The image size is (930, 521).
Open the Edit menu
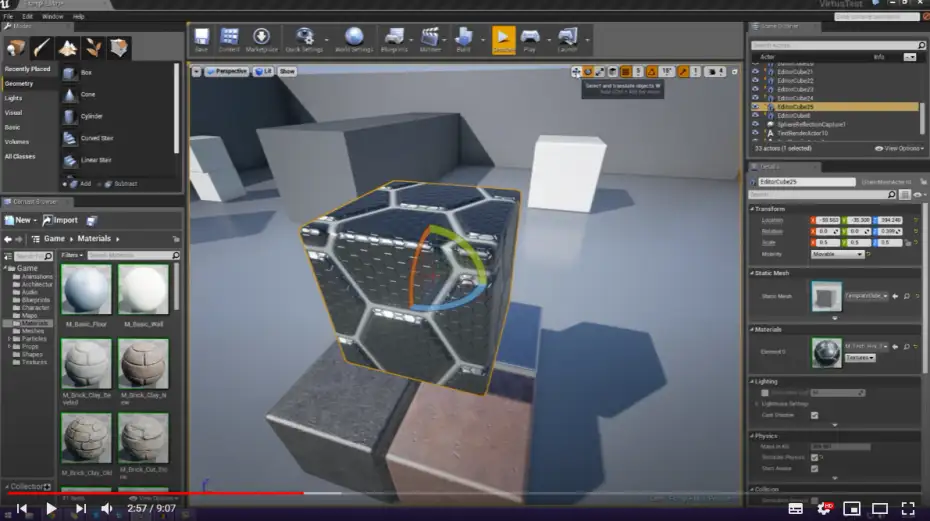(27, 17)
